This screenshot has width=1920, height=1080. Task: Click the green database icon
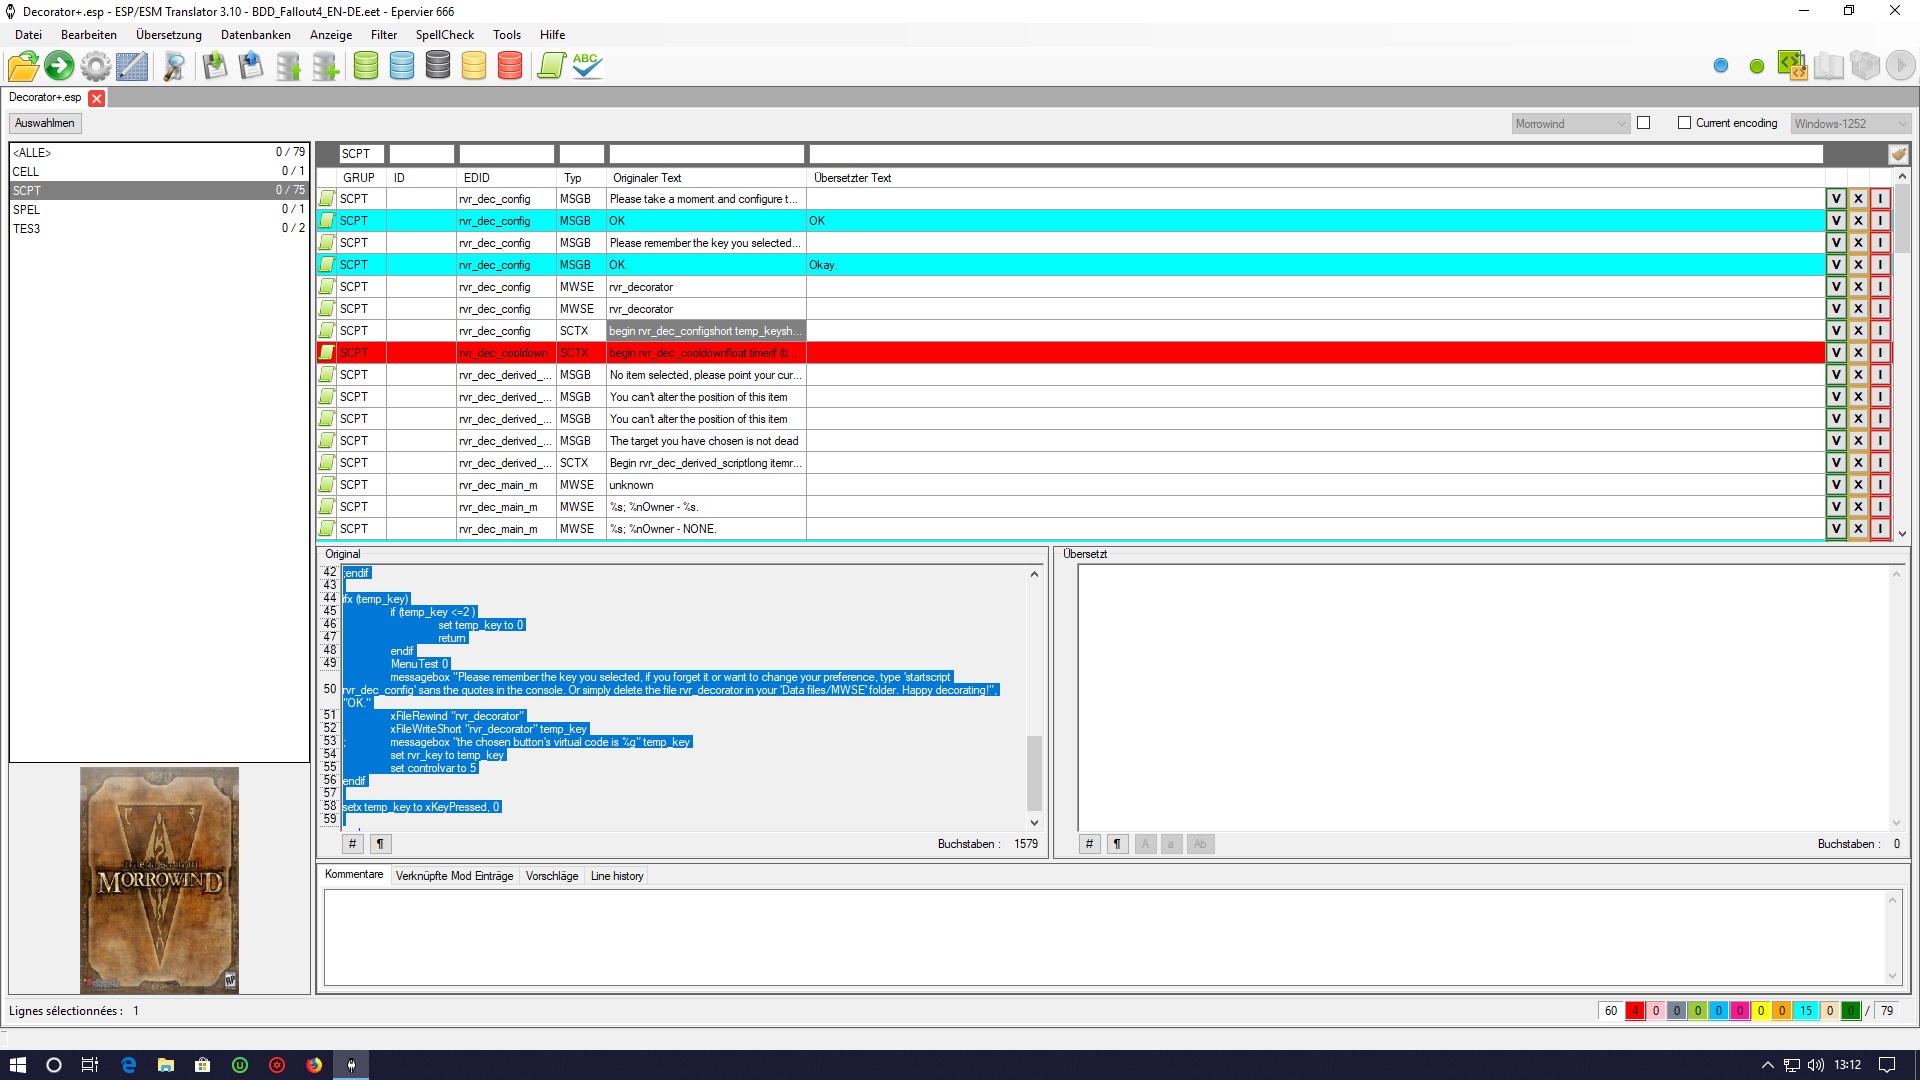pos(366,66)
